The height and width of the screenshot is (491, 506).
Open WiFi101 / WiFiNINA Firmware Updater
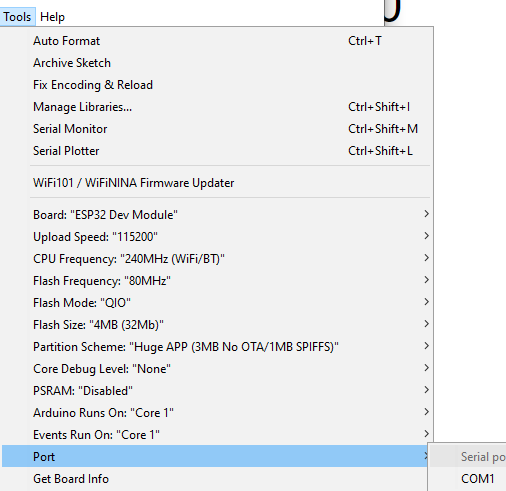[216, 183]
